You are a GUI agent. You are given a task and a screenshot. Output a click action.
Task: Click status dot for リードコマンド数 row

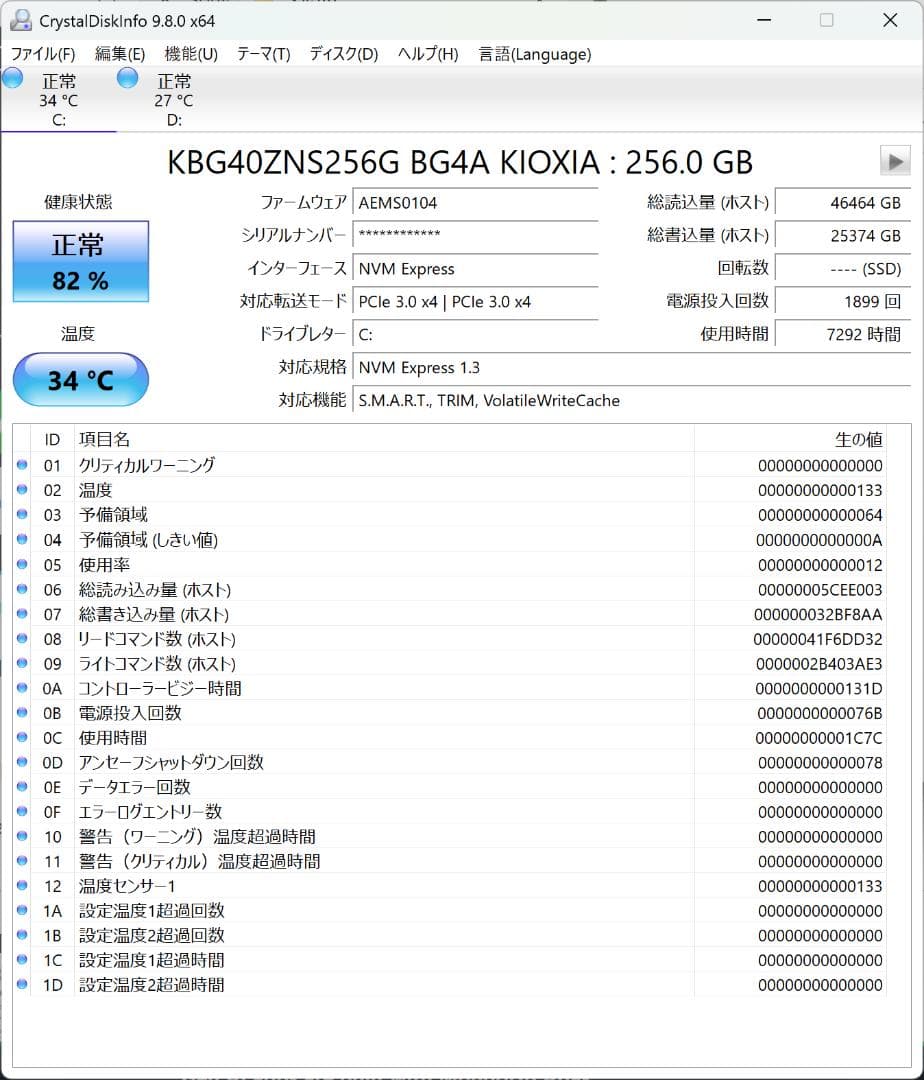(22, 638)
